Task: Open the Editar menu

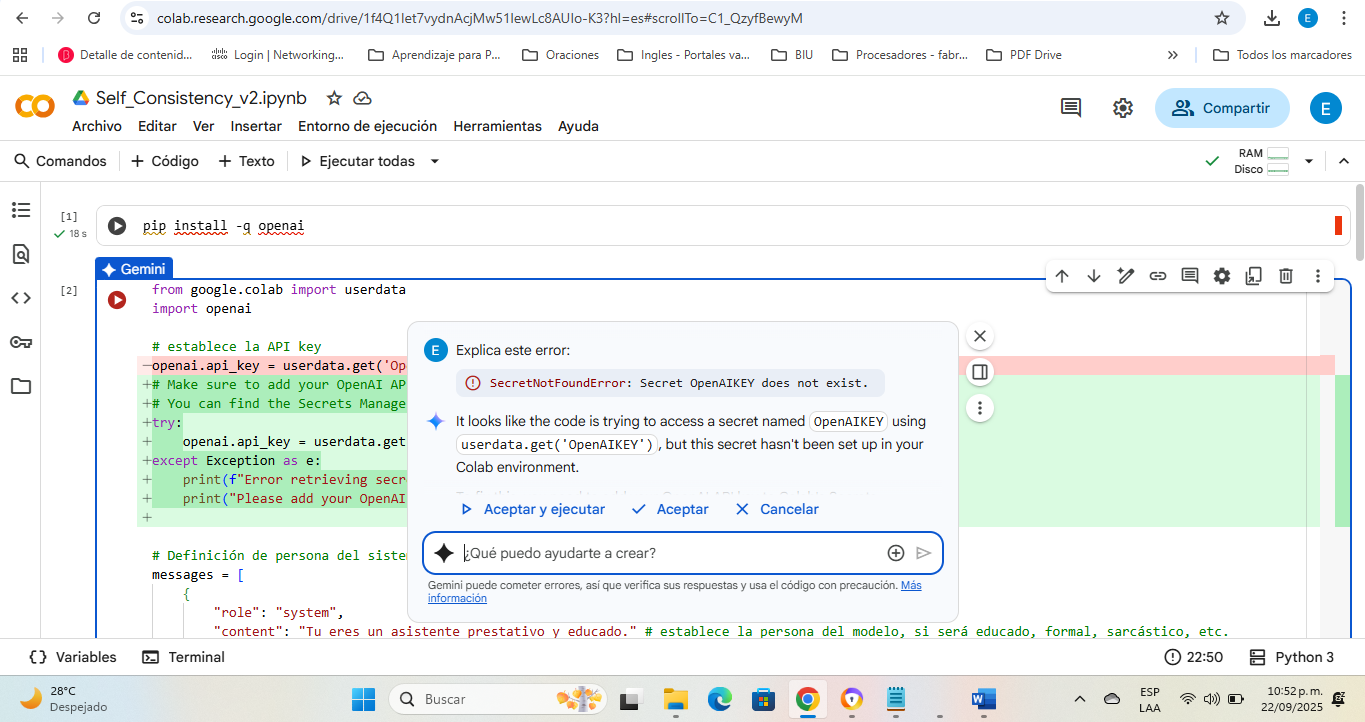Action: [157, 126]
